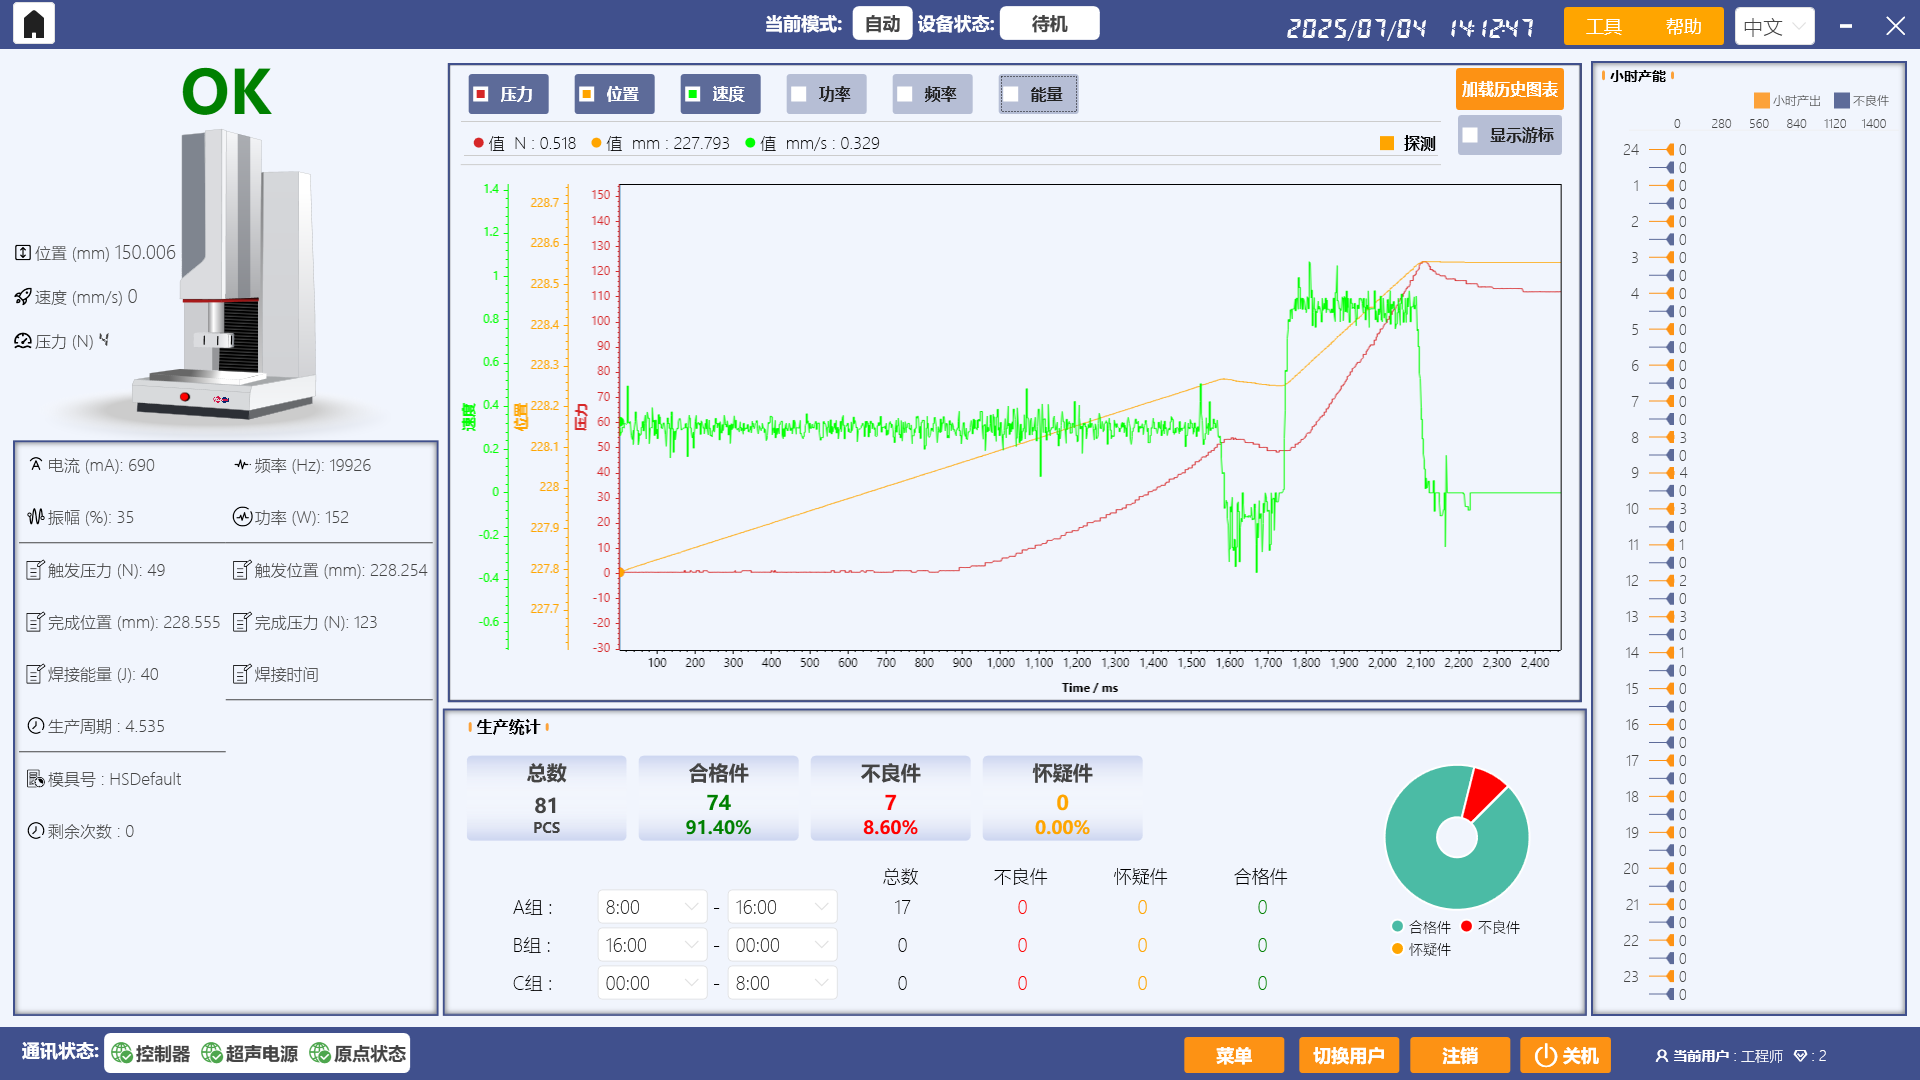
Task: Click the 切换用户 button at the bottom
Action: (1349, 1054)
